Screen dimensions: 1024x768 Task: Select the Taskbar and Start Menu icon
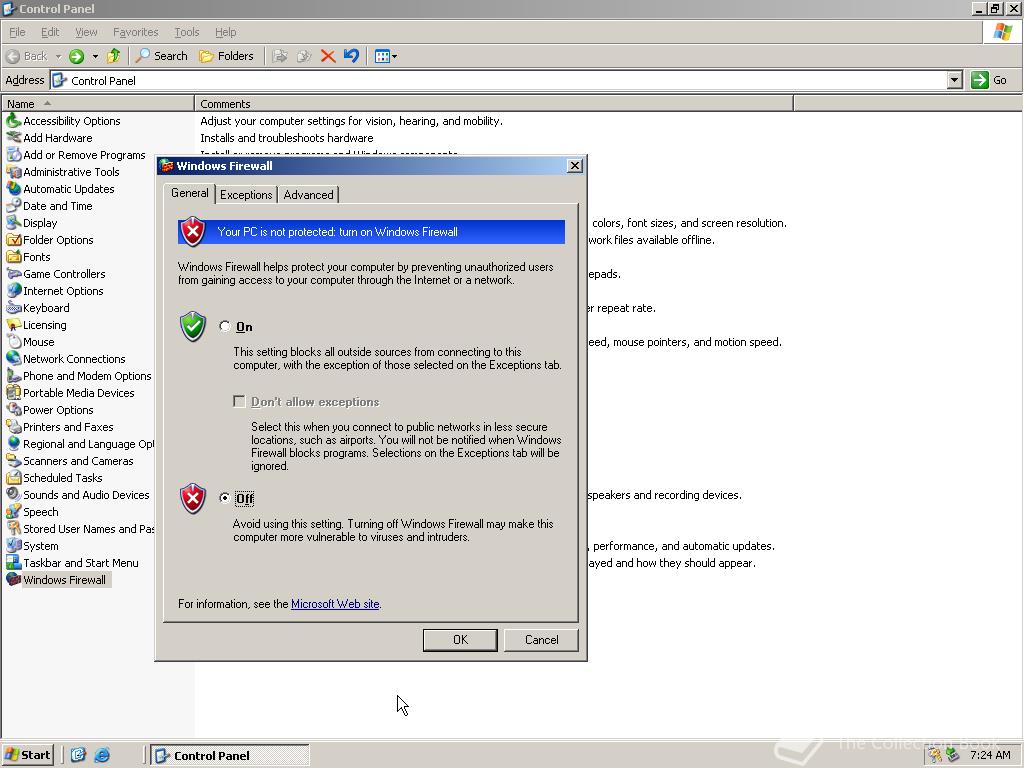pos(13,562)
